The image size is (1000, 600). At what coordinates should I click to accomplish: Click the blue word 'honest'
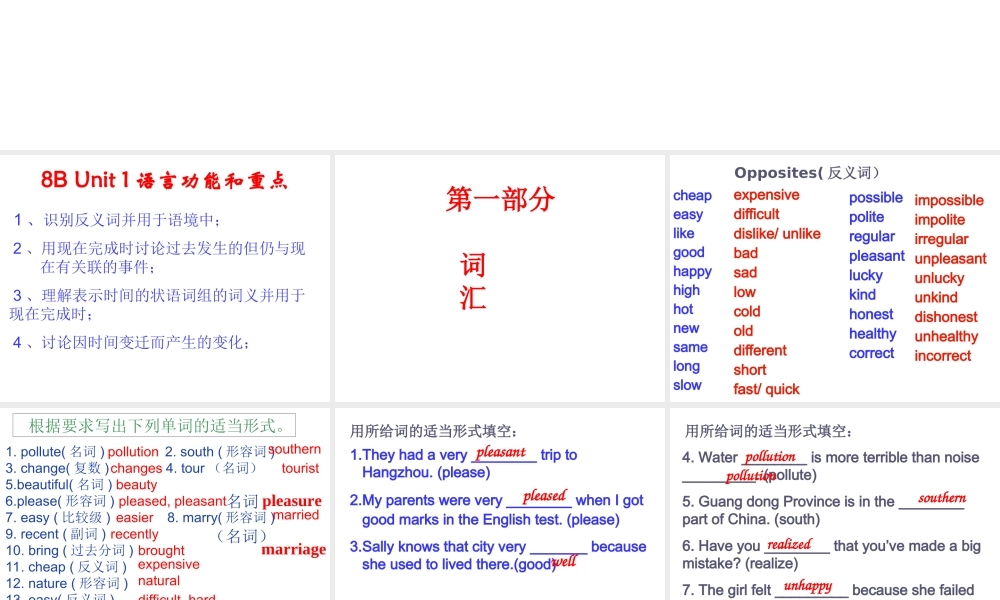click(x=871, y=314)
